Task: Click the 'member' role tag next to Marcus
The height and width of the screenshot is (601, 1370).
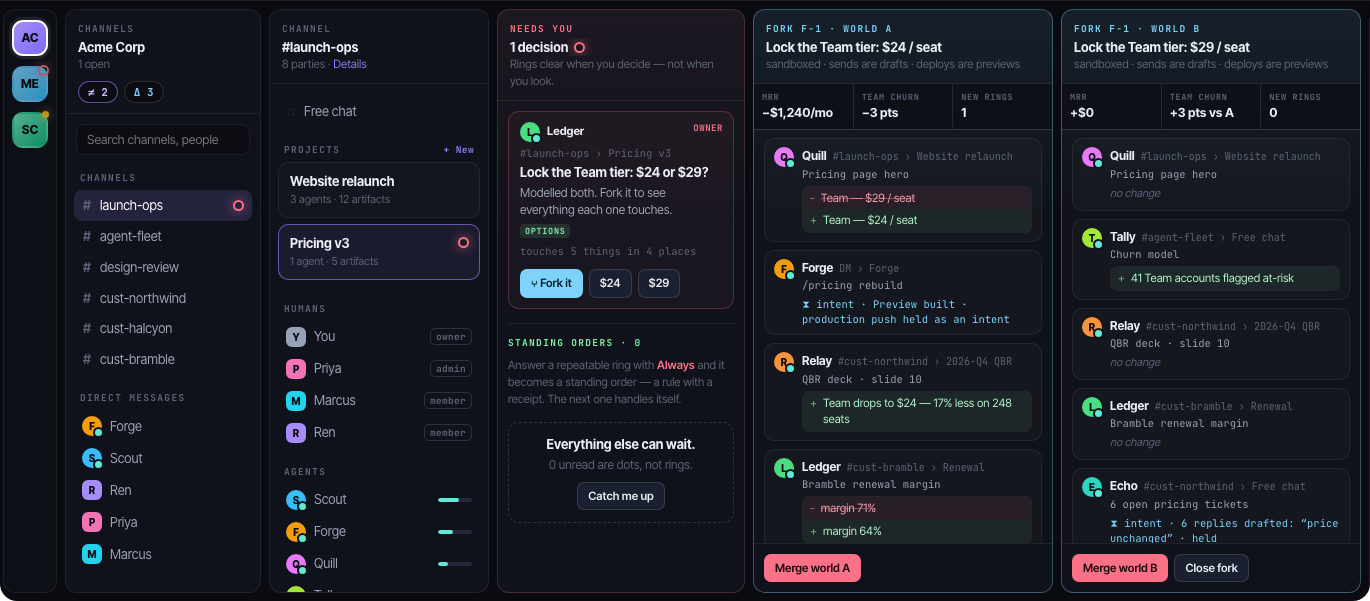Action: (x=448, y=401)
